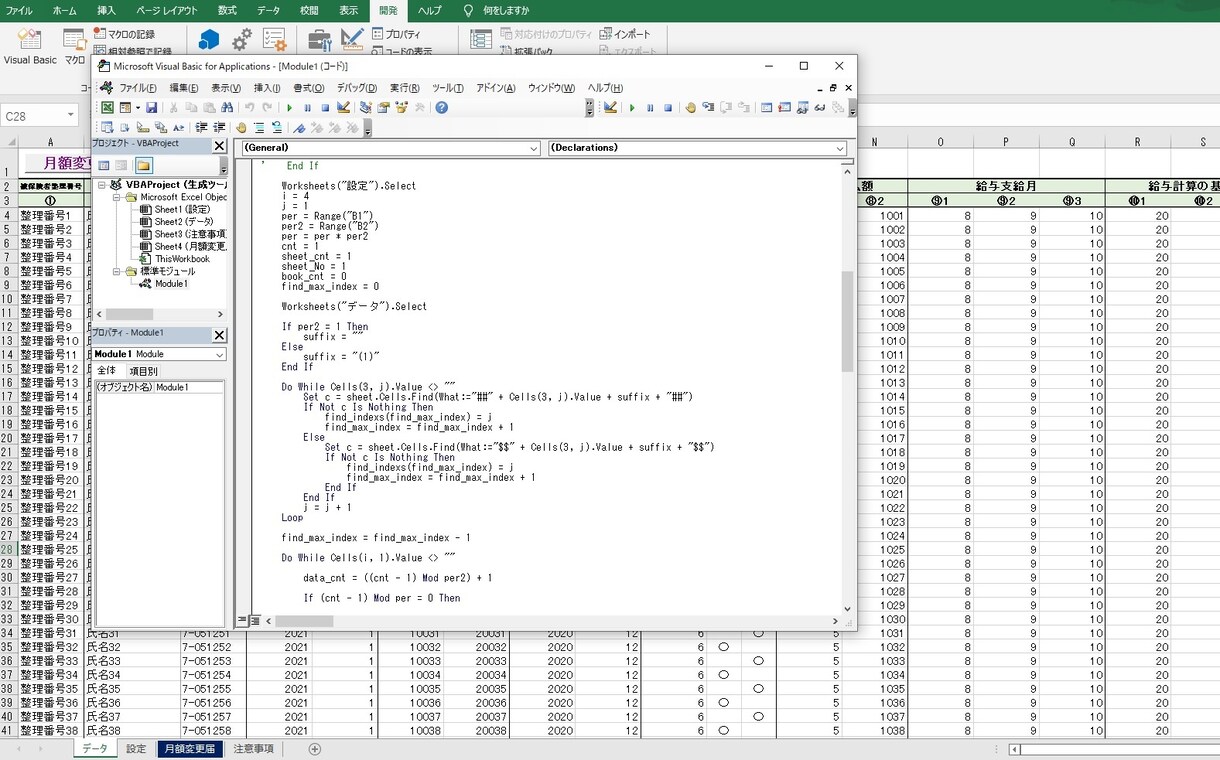
Task: Open the Properties Window toolbar icon
Action: tap(383, 108)
